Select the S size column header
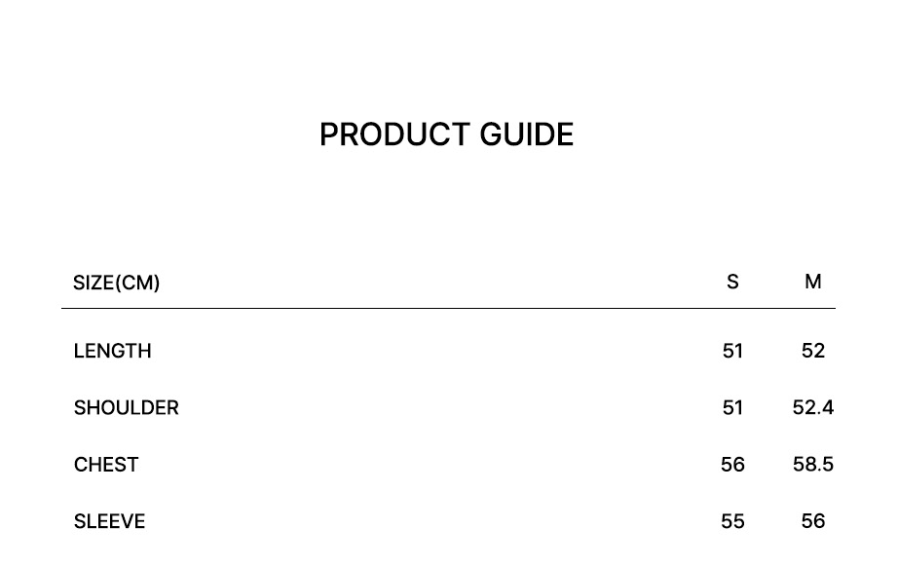911x576 pixels. (x=733, y=282)
